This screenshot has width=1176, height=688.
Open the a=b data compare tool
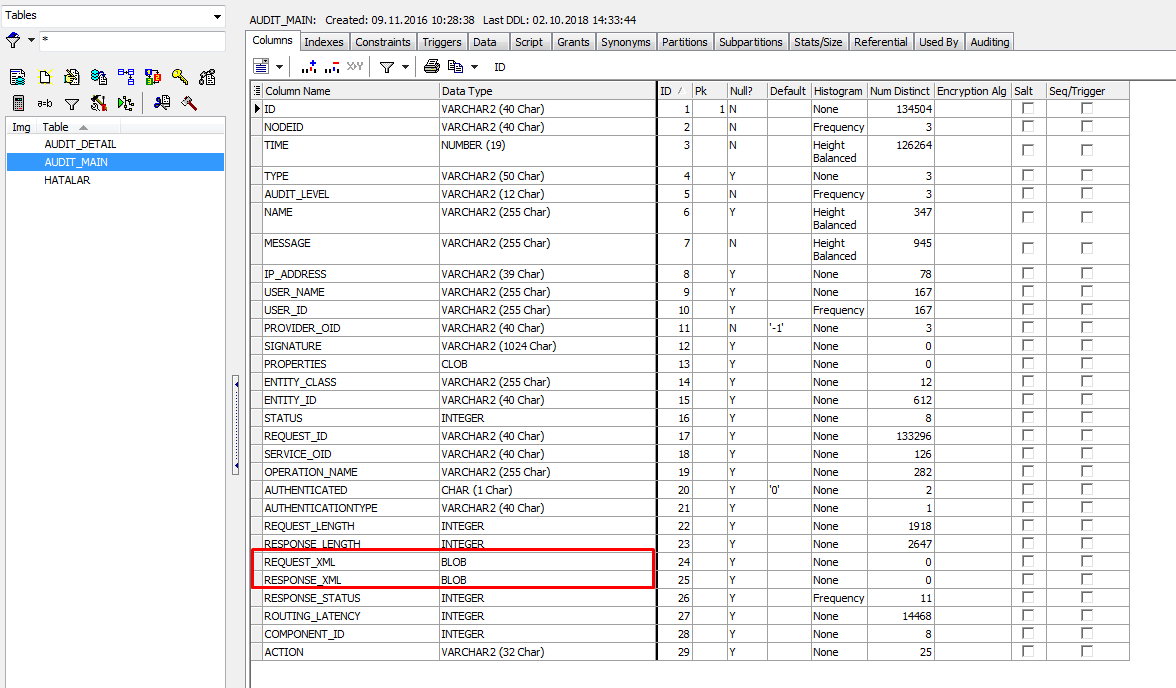[45, 103]
